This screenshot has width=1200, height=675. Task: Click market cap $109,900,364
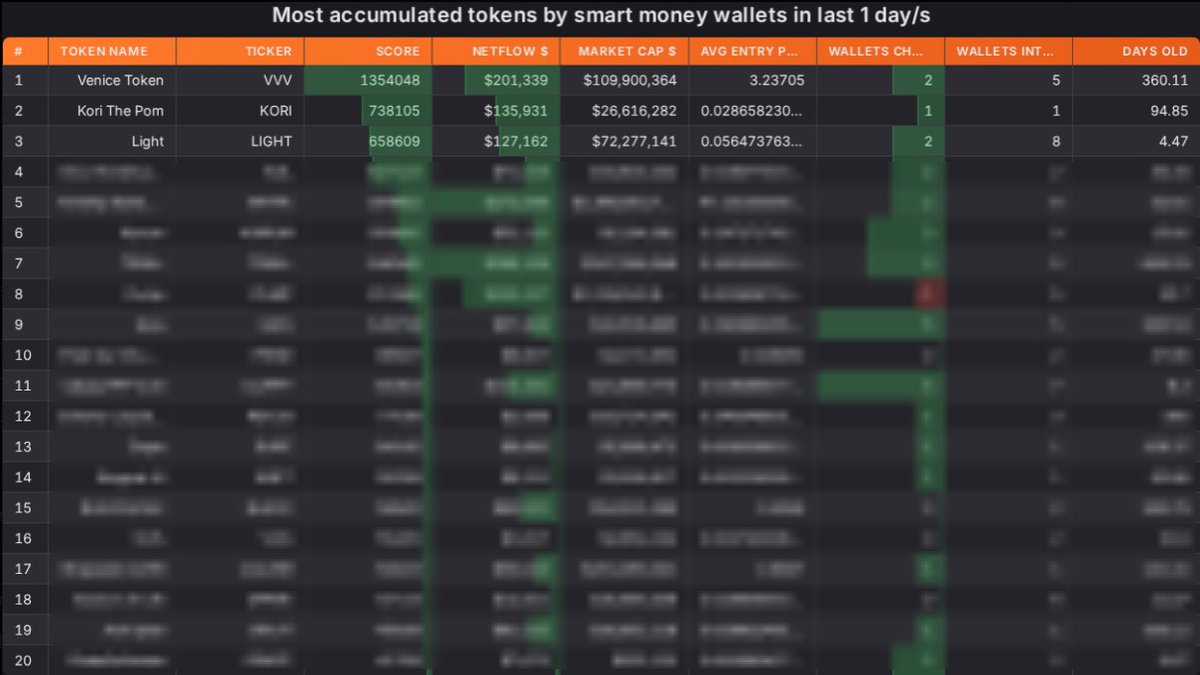pos(632,80)
